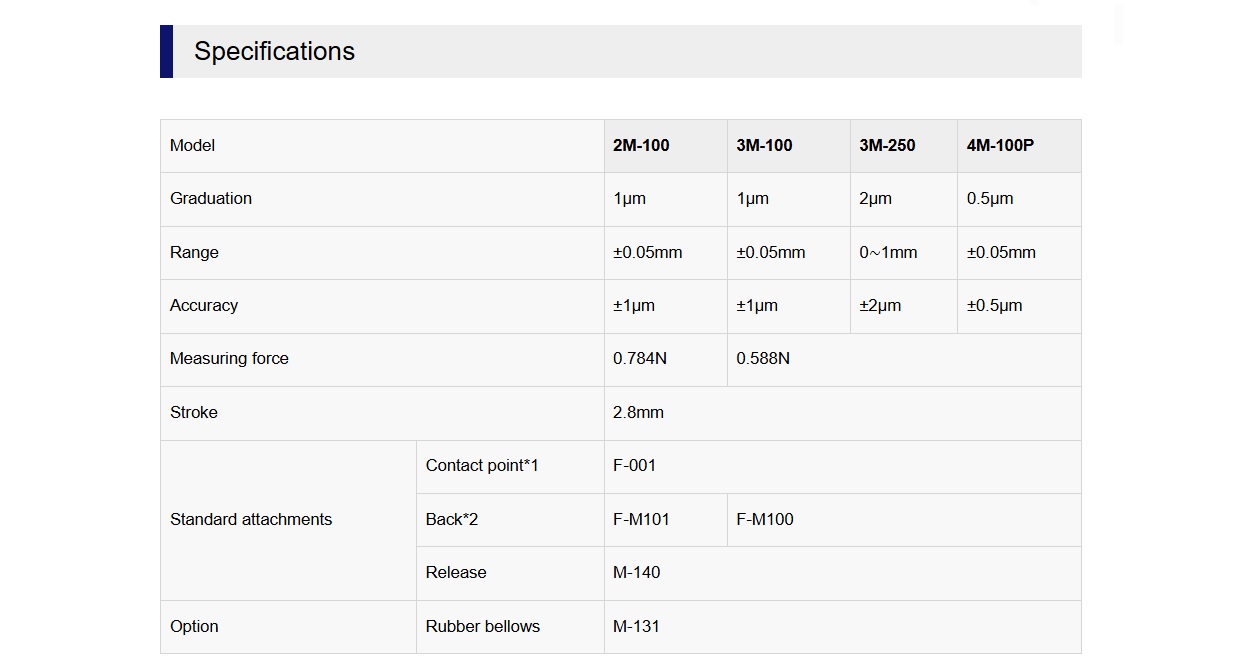
Task: Select the 4M-100P model column header
Action: (x=1019, y=146)
